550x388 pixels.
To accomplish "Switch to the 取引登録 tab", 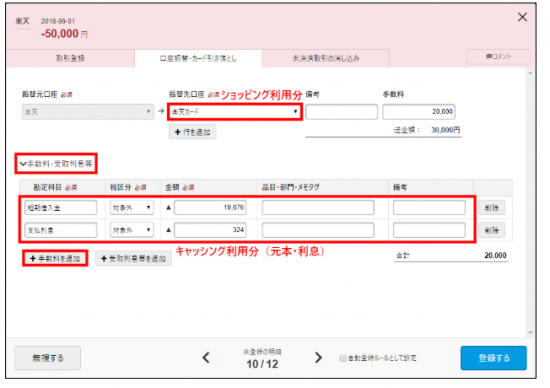I will 71,58.
